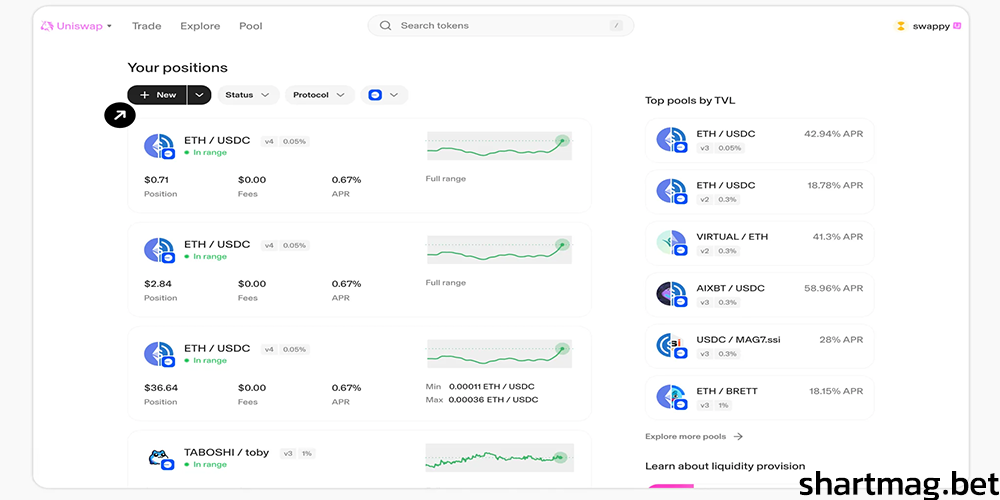Click the ETH / BRETT pool icon
The height and width of the screenshot is (500, 1000).
coord(671,397)
